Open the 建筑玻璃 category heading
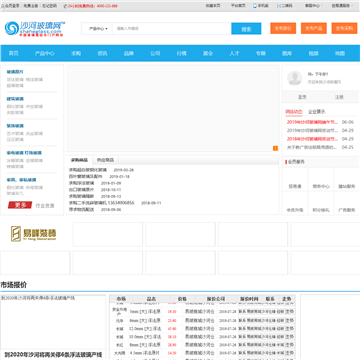The height and width of the screenshot is (360, 360). (15, 99)
